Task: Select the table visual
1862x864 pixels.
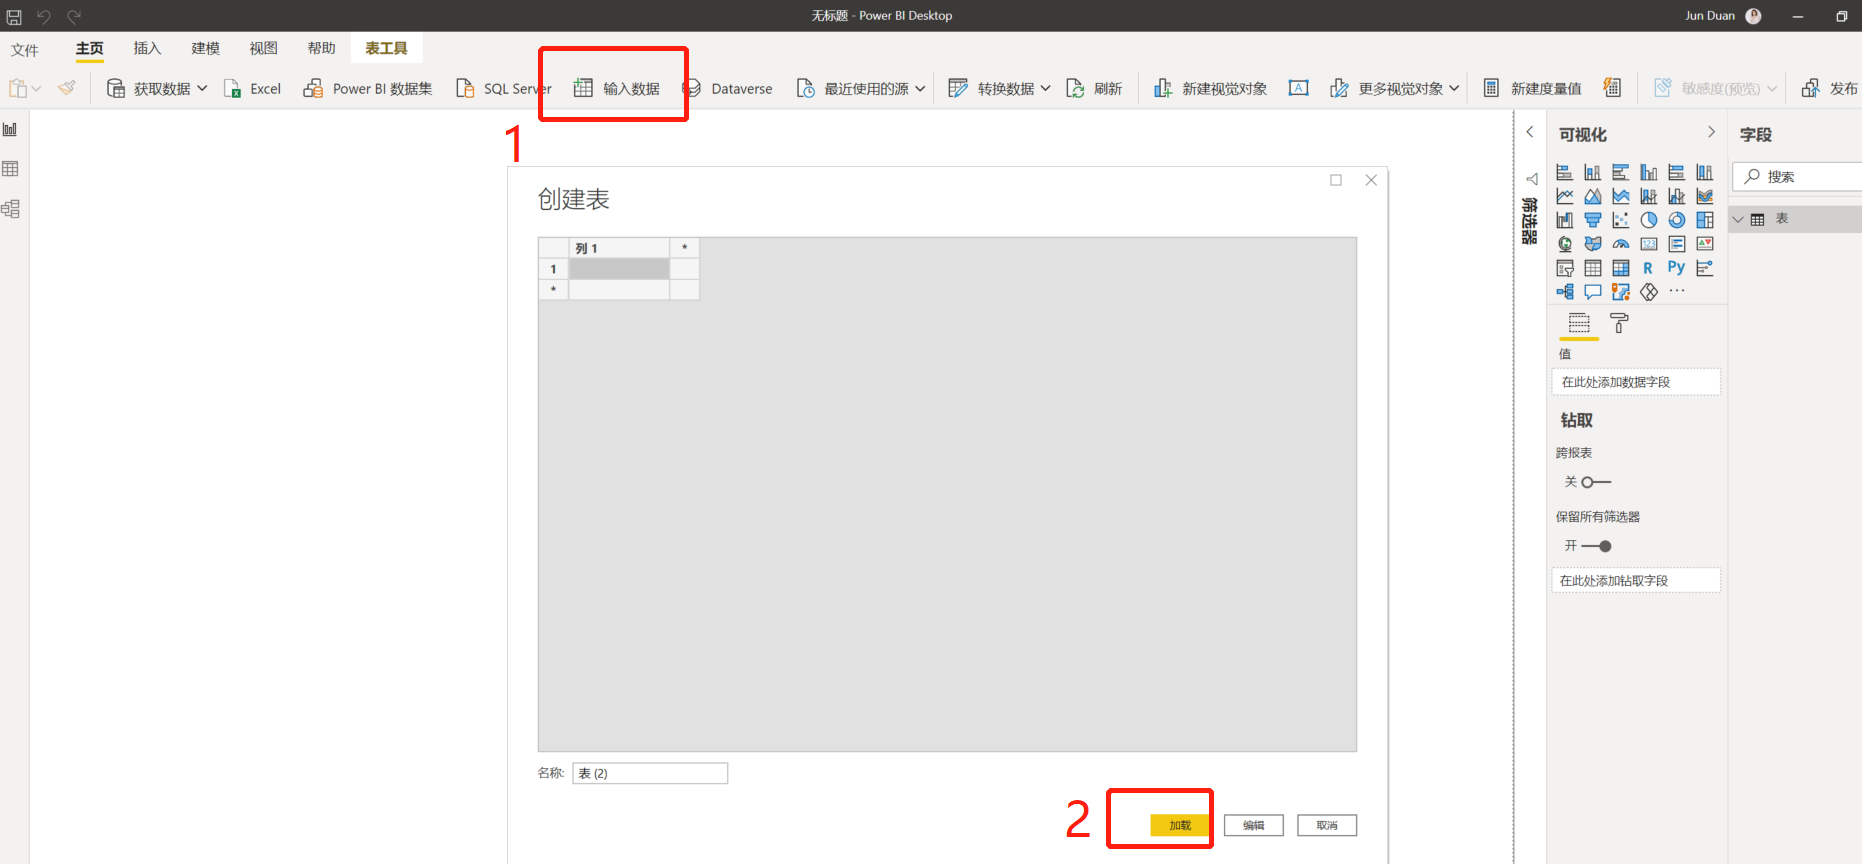Action: (x=1593, y=268)
